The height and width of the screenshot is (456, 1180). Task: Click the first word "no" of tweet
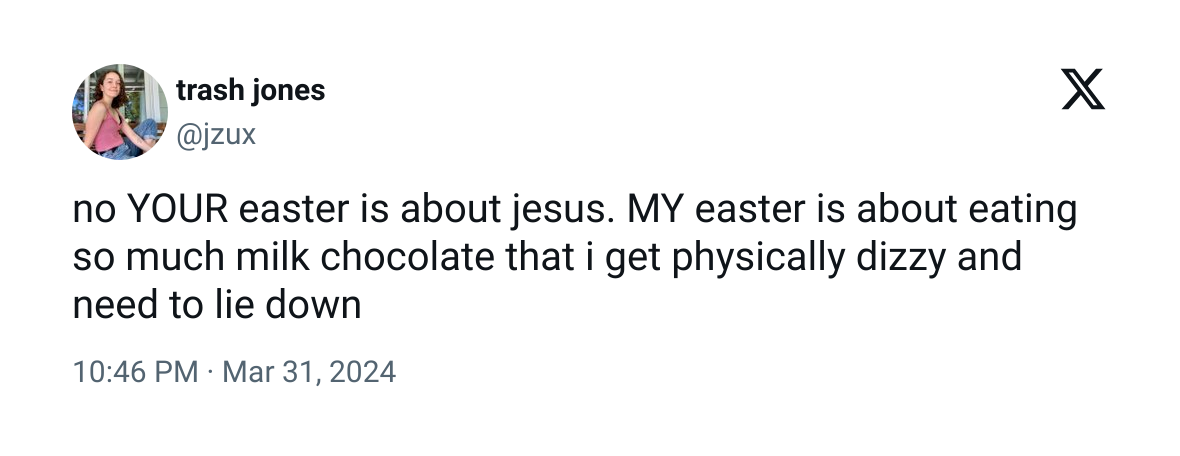click(x=95, y=211)
